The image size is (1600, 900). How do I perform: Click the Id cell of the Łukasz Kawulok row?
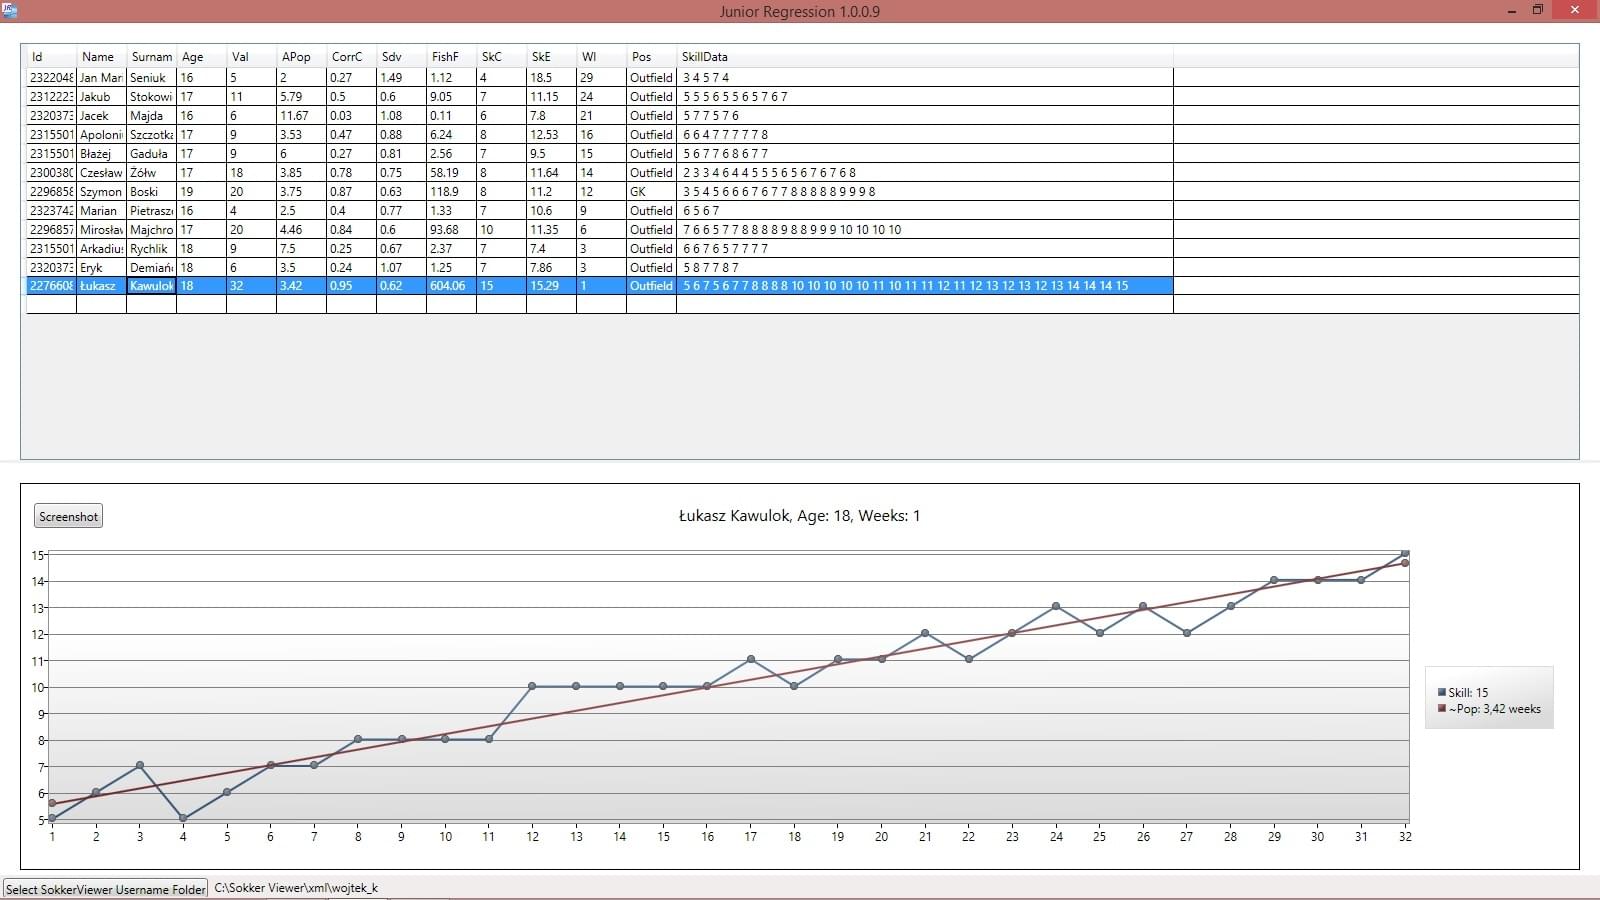pos(51,286)
